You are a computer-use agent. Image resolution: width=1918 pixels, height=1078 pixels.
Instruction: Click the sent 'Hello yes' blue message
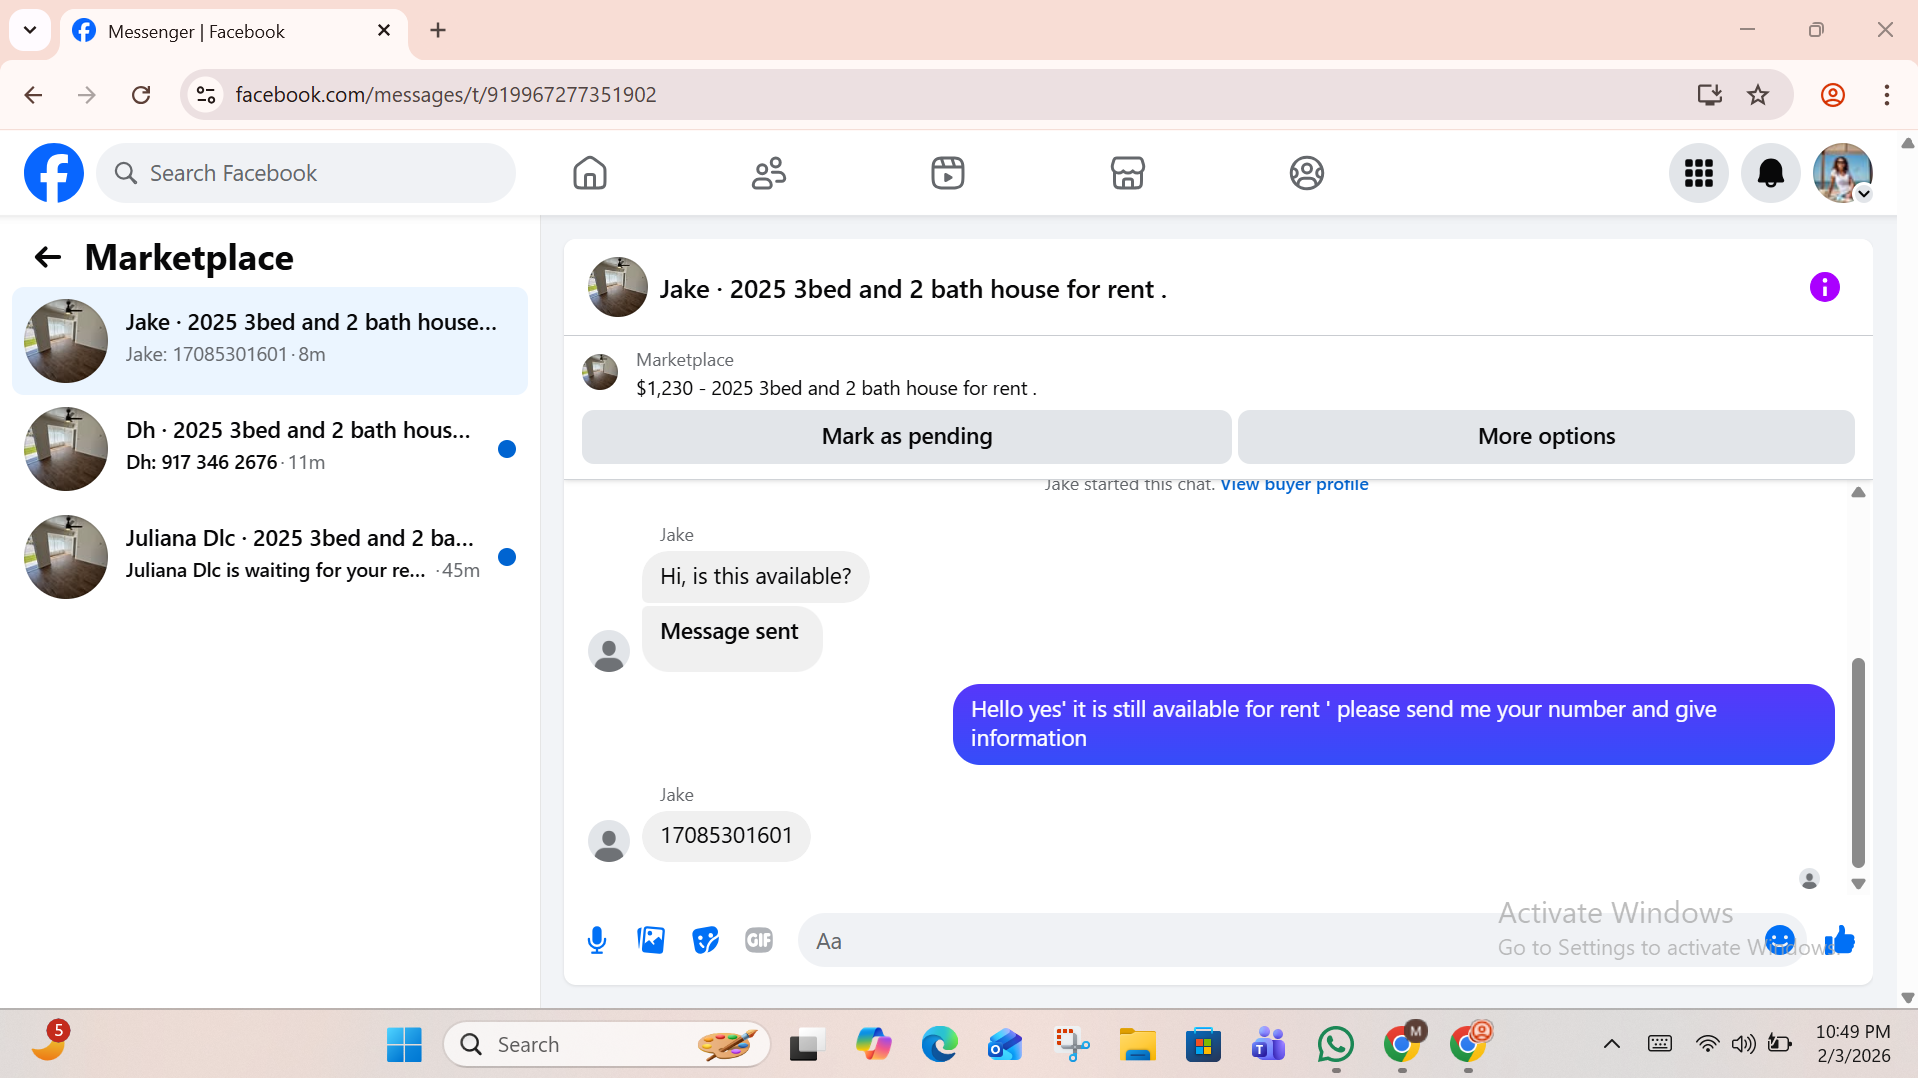click(x=1393, y=724)
